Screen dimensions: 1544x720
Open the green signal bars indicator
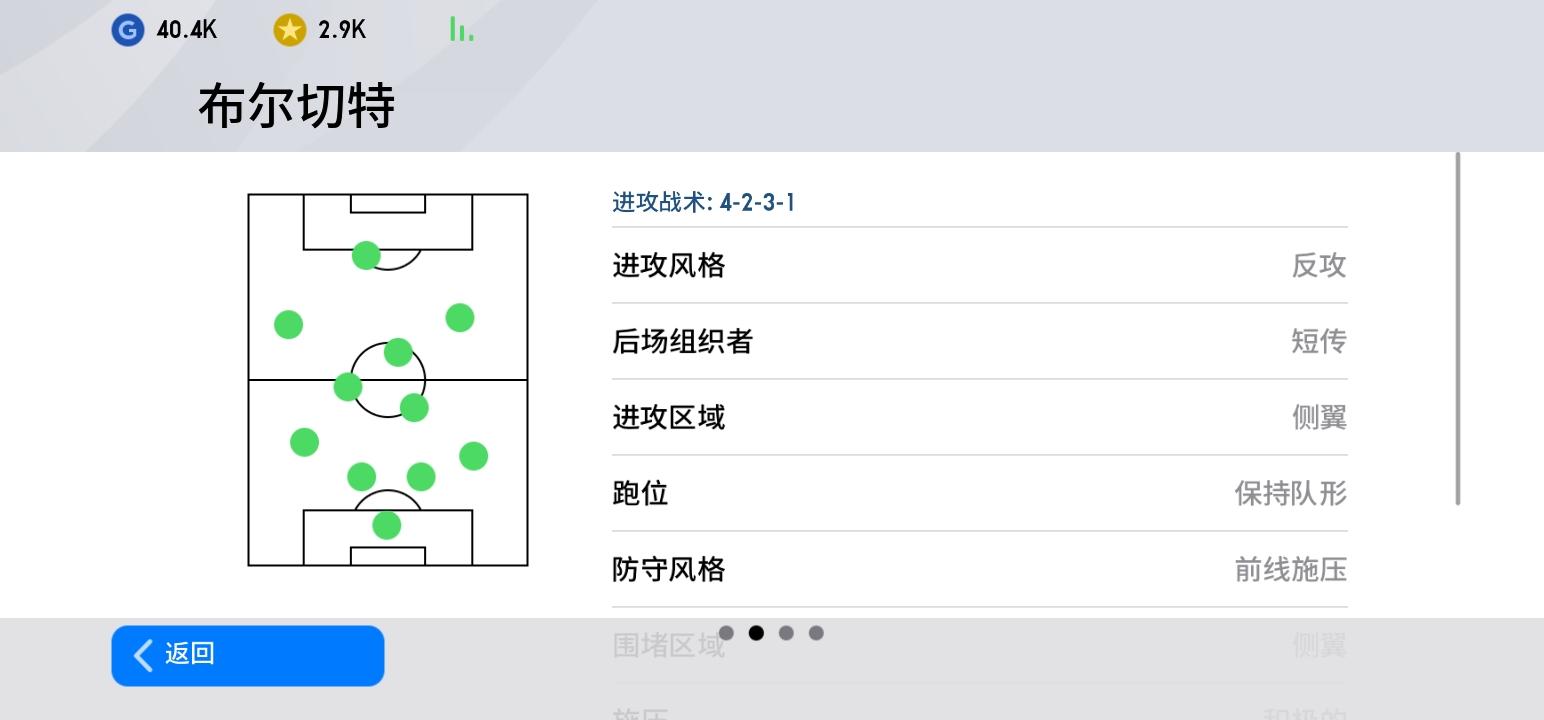[461, 29]
